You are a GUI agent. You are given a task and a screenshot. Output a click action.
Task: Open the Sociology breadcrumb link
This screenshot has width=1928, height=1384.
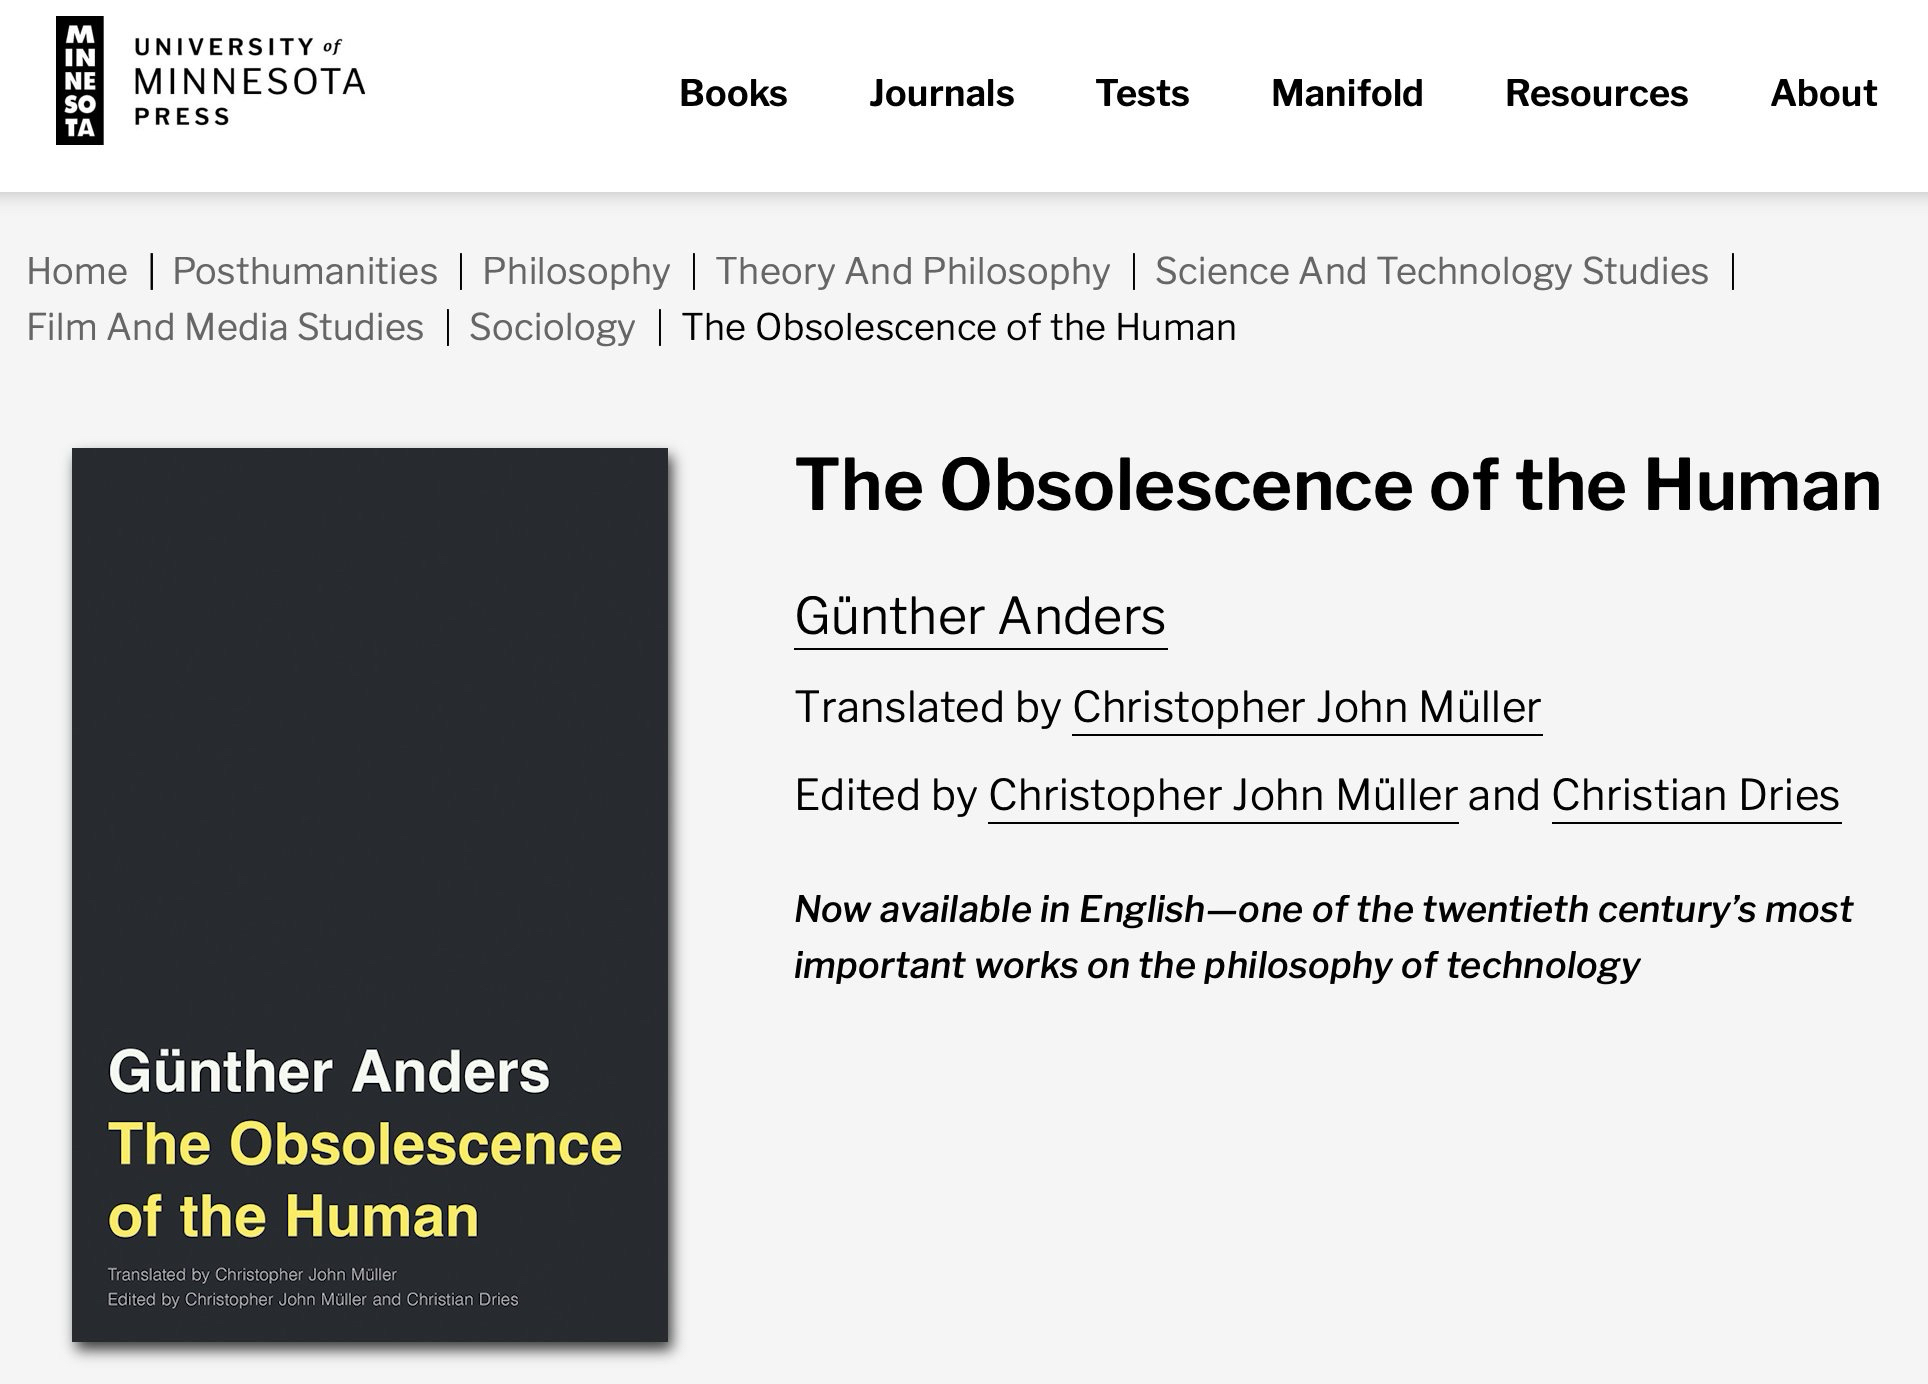[x=552, y=327]
